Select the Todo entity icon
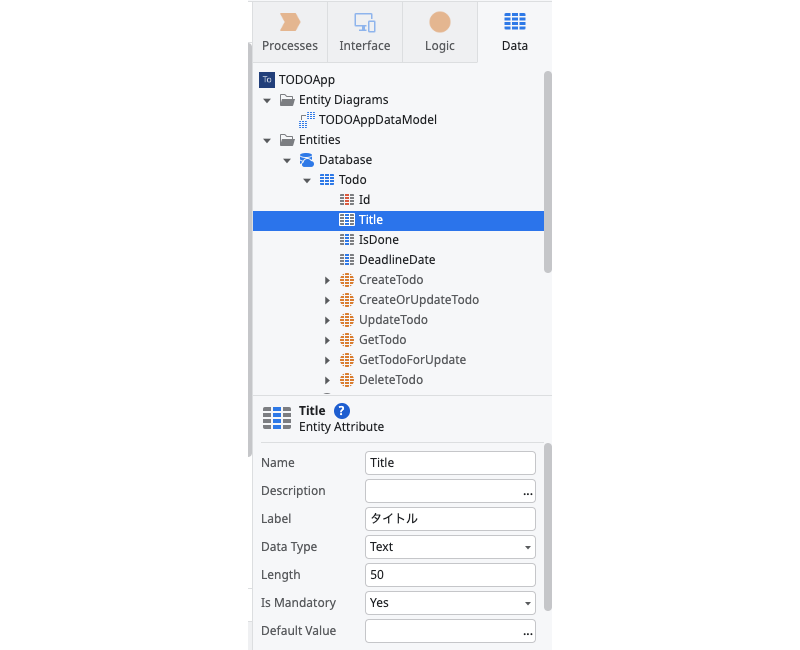Image resolution: width=800 pixels, height=650 pixels. pyautogui.click(x=327, y=180)
